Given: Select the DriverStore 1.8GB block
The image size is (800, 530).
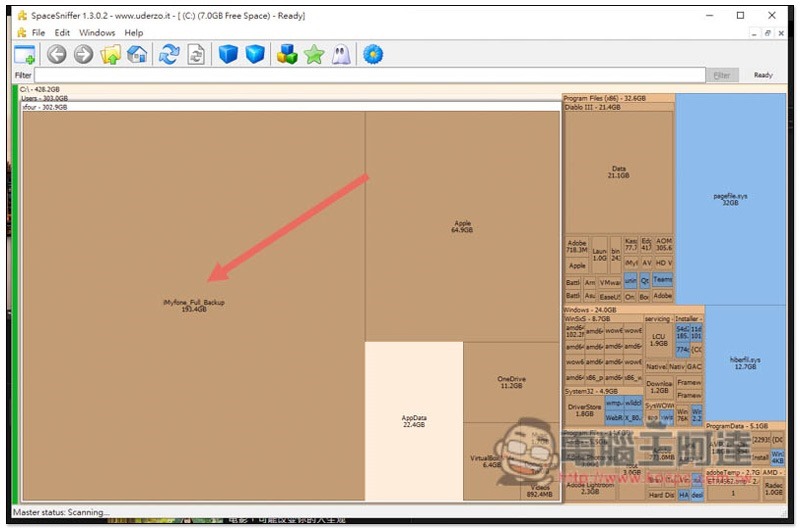Looking at the screenshot, I should [584, 410].
